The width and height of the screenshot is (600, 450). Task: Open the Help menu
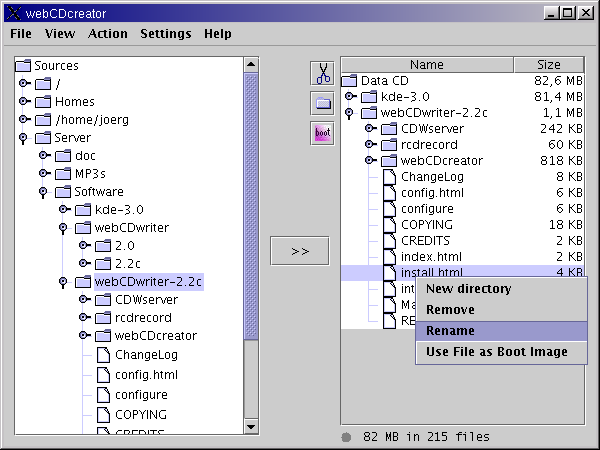pos(217,34)
